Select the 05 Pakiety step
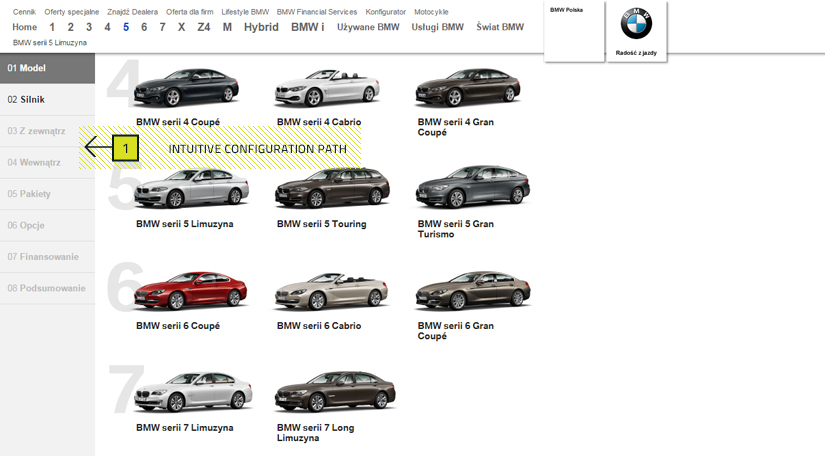This screenshot has height=456, width=825. click(47, 194)
